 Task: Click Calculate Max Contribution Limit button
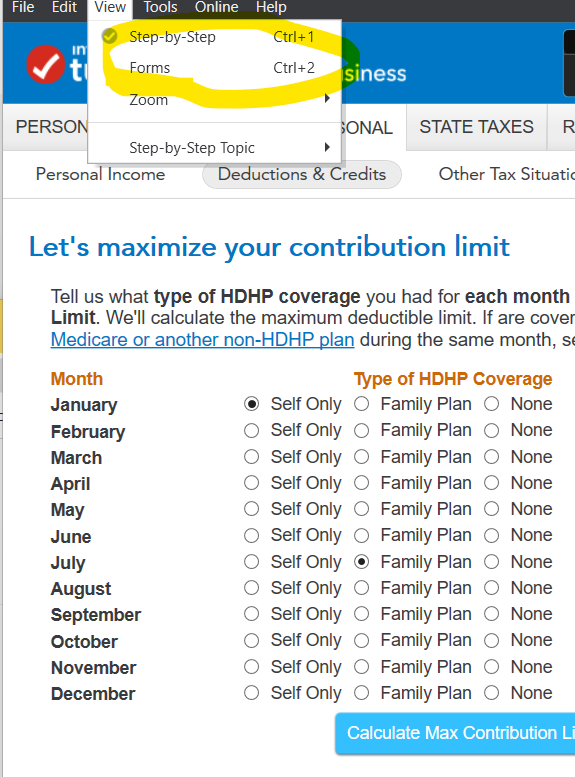pos(455,733)
